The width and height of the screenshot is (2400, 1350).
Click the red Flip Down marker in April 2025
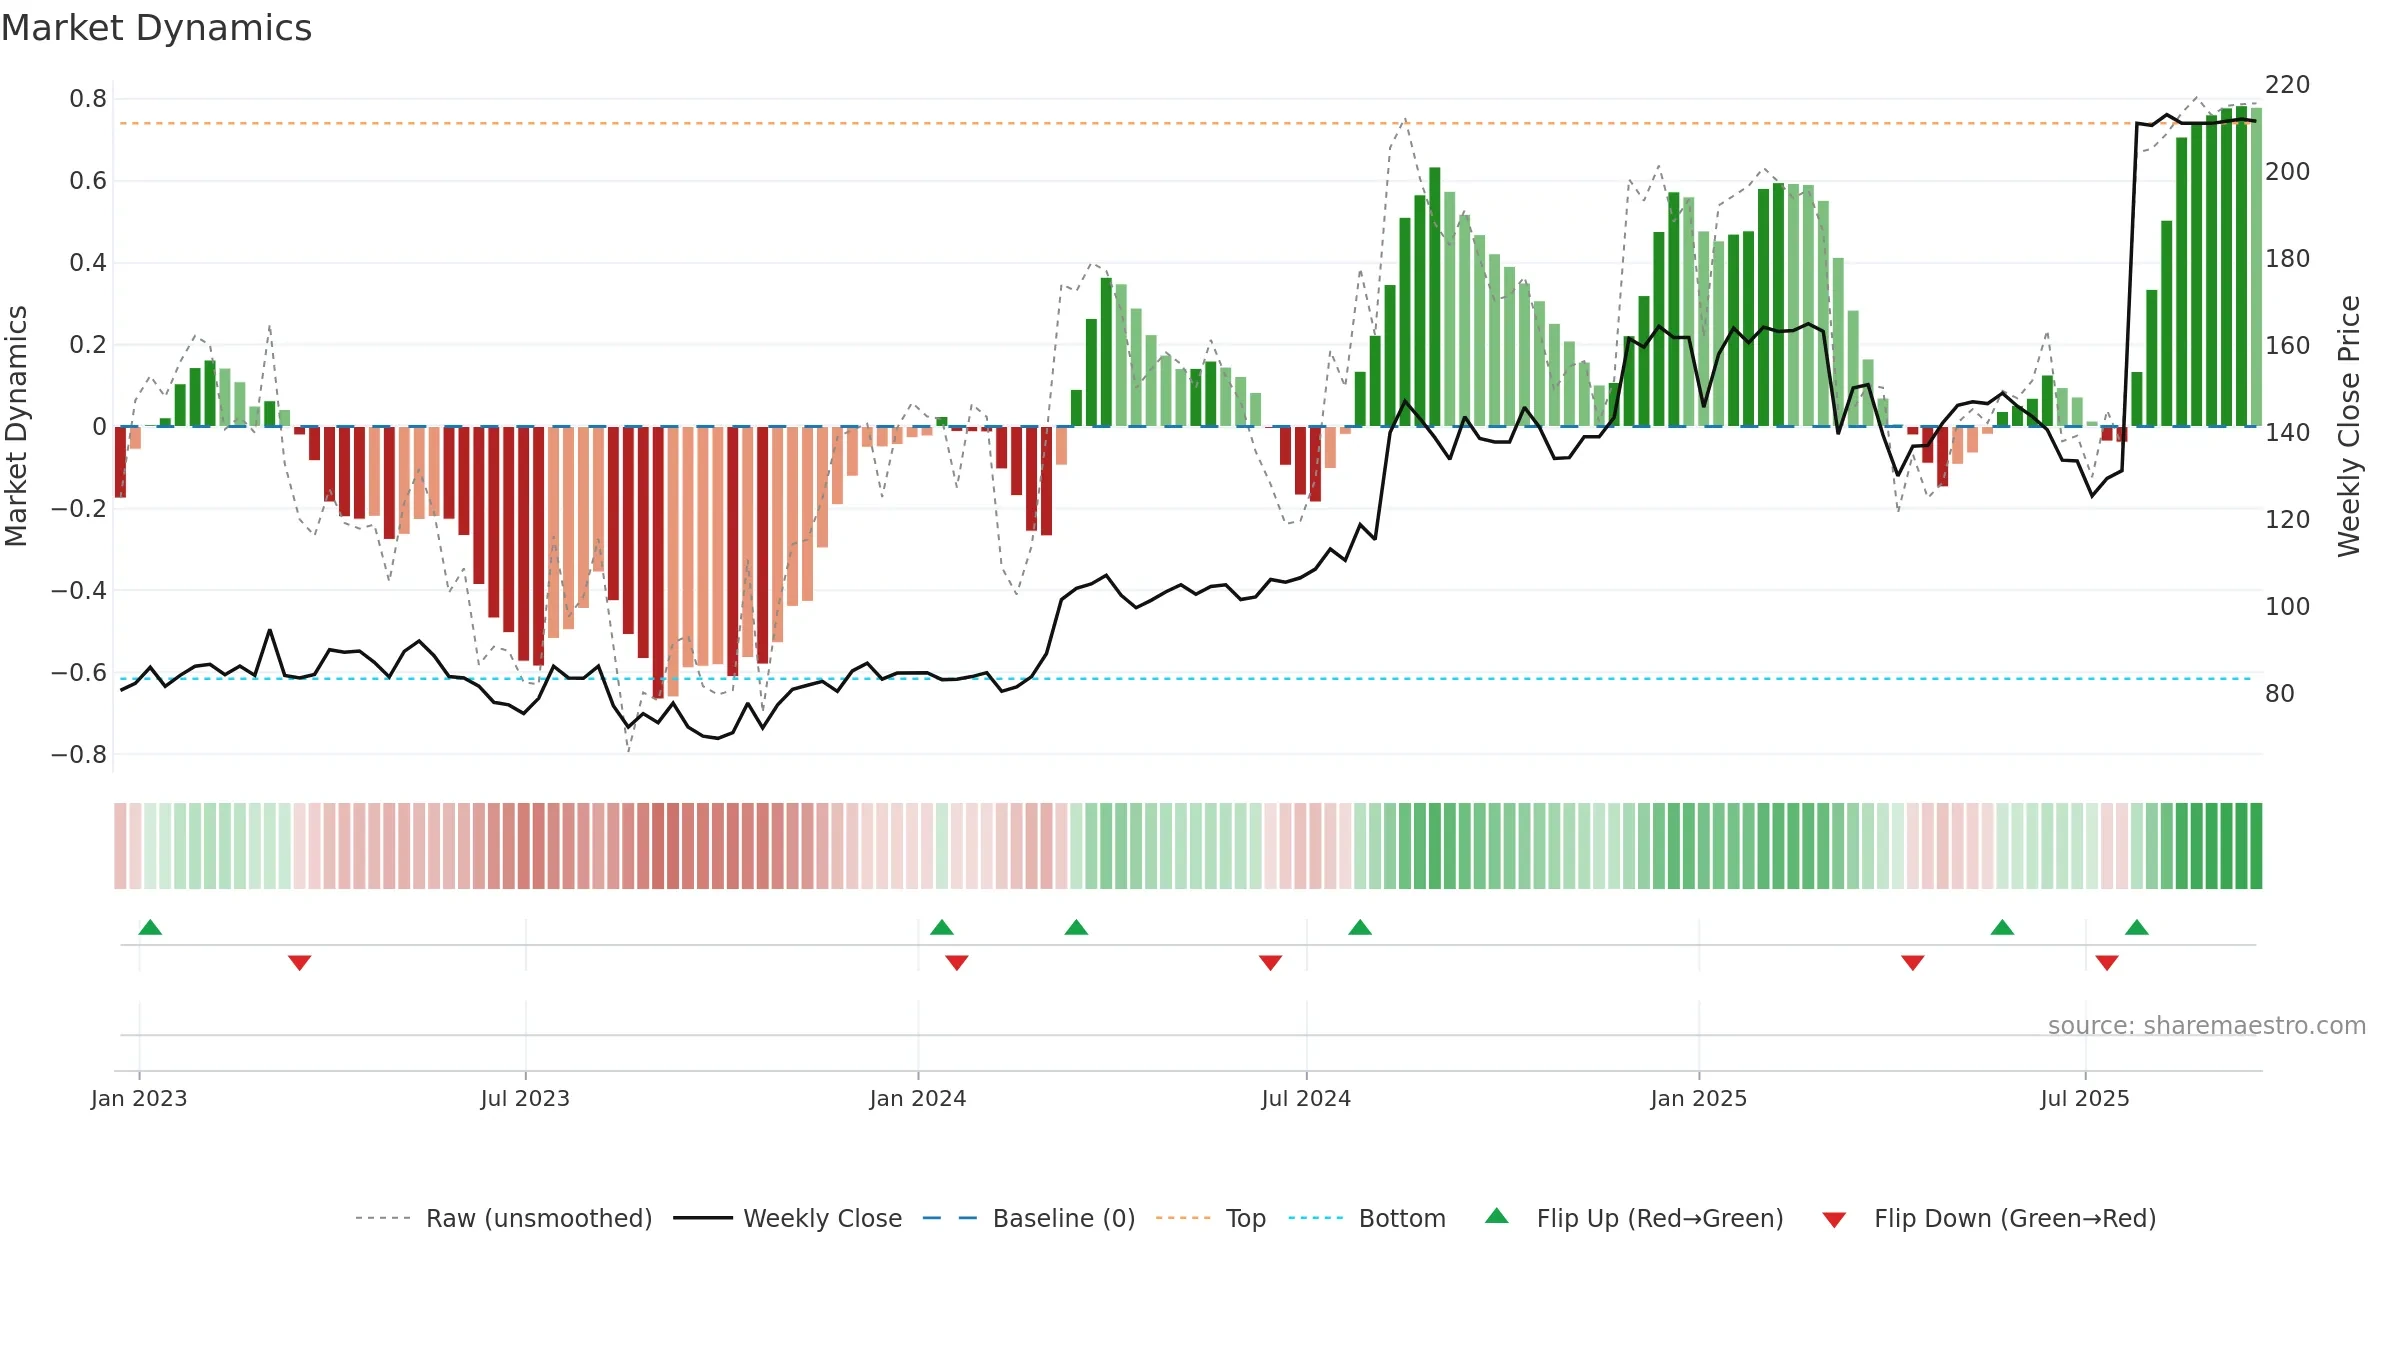[1913, 963]
